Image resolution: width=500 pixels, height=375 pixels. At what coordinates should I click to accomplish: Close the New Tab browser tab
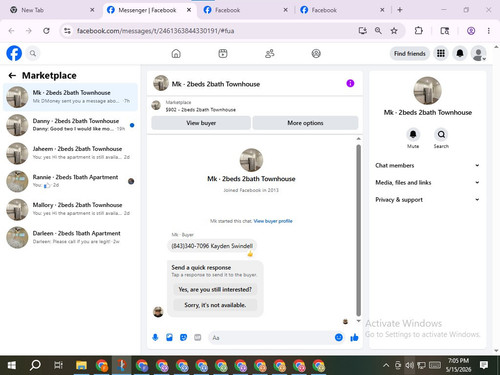click(92, 10)
